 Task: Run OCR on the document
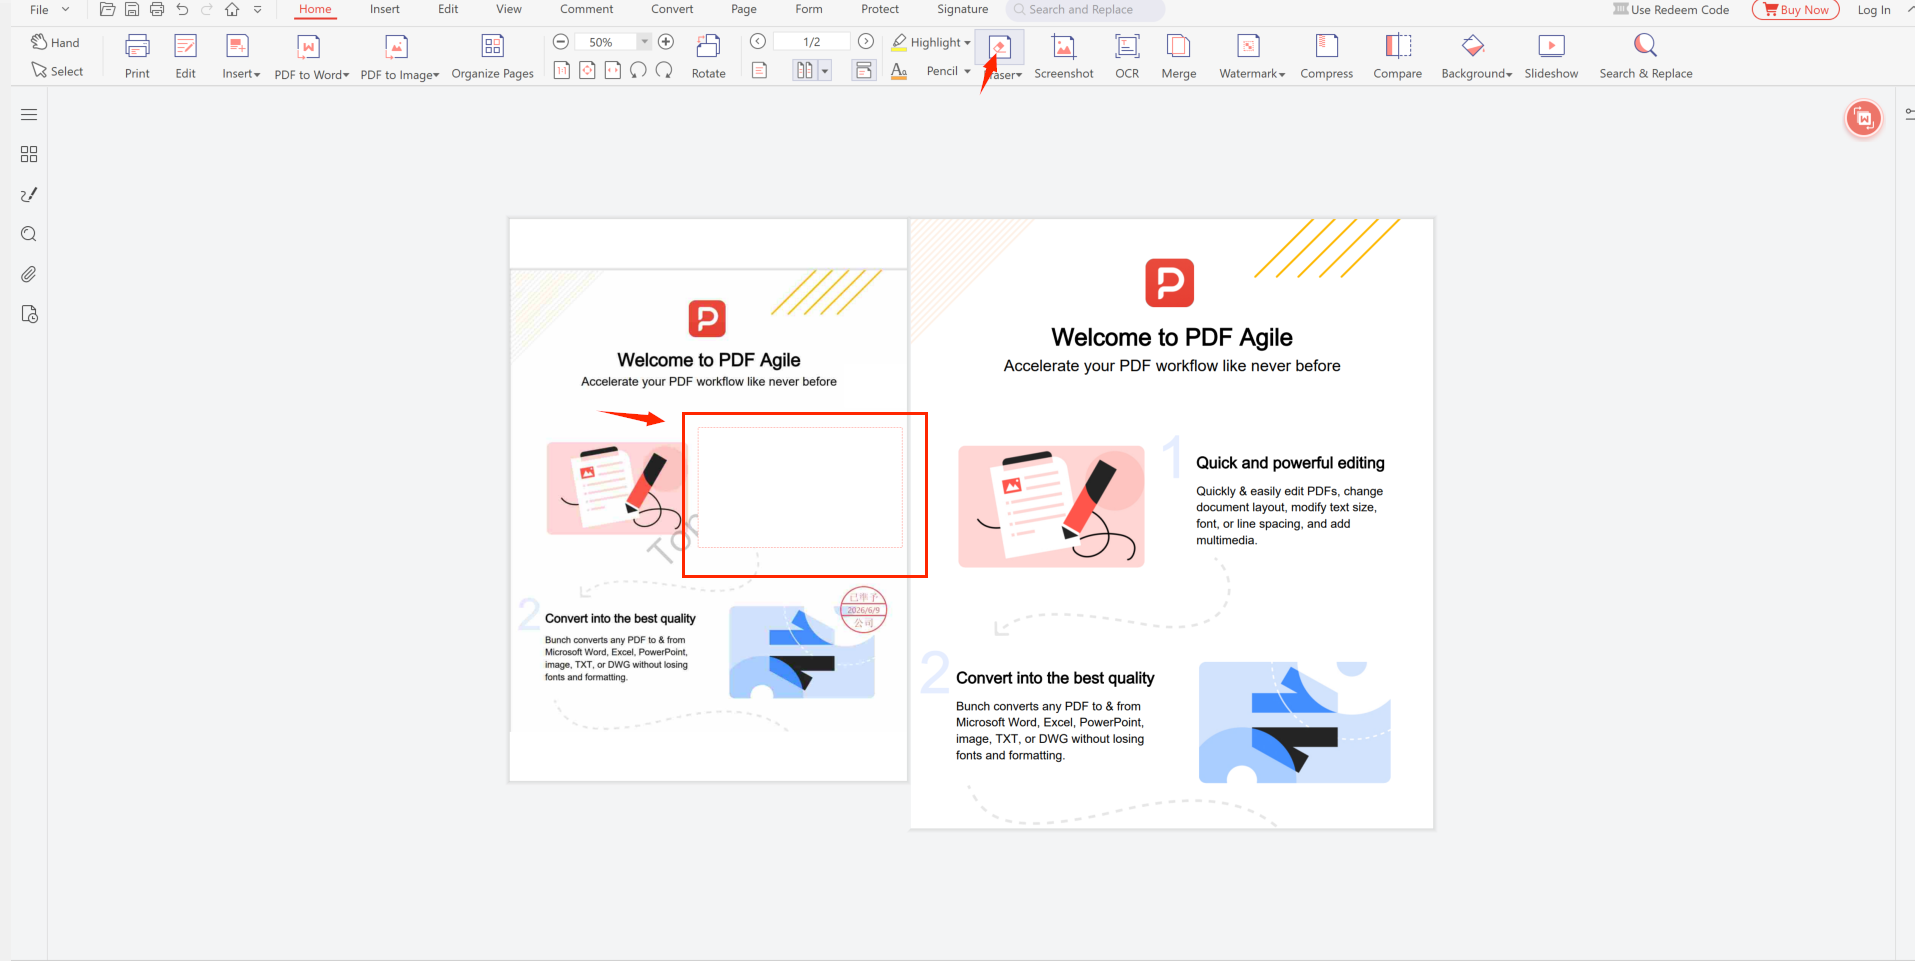1127,56
